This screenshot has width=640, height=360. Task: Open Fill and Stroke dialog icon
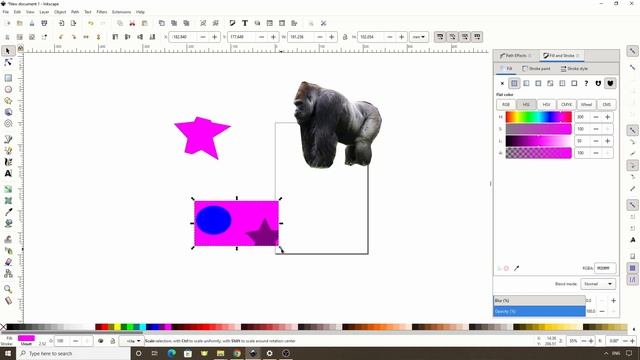232,23
